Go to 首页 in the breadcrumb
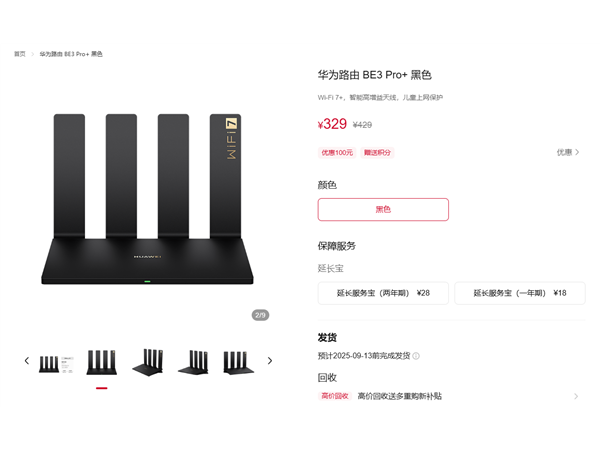600x450 pixels. 20,54
